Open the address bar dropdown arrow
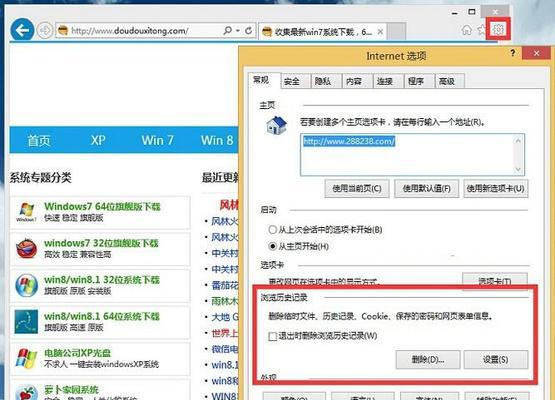This screenshot has width=555, height=400. click(238, 31)
